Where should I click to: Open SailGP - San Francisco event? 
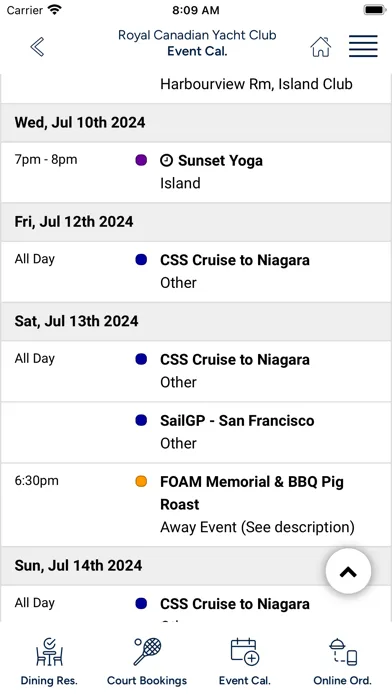tap(196, 432)
